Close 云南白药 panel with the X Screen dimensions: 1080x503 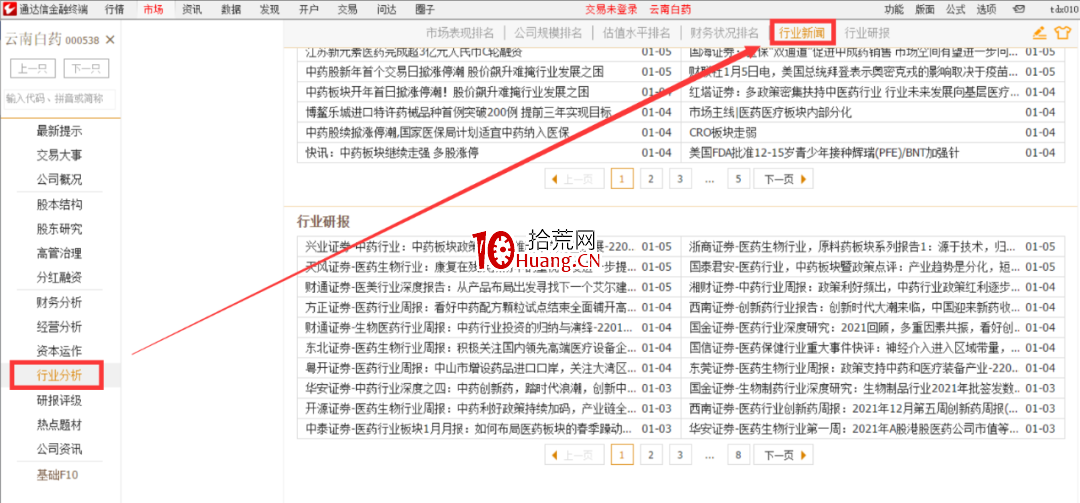(x=110, y=40)
